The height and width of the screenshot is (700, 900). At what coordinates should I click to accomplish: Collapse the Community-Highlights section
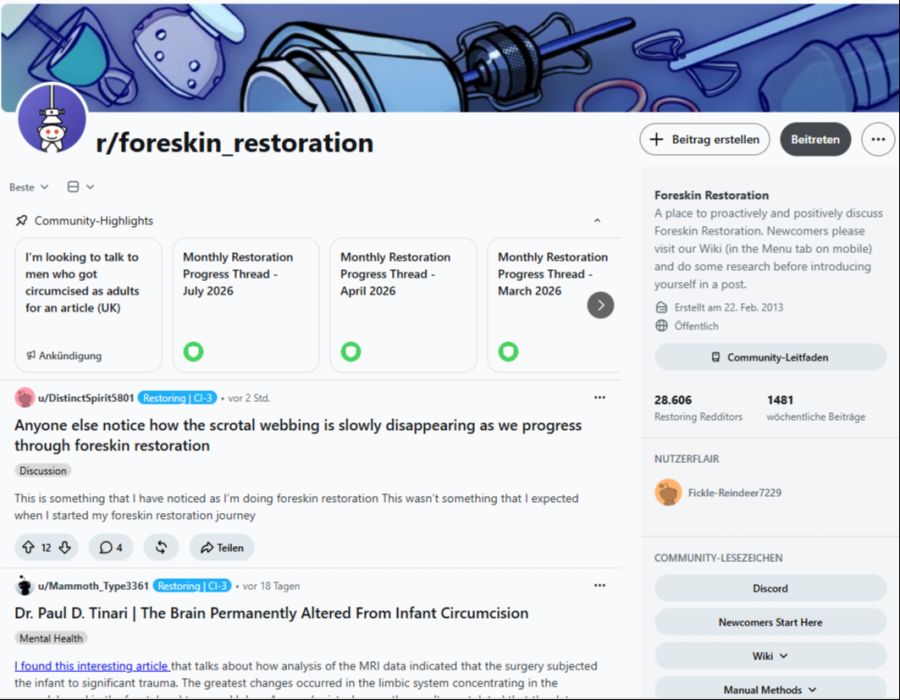(x=597, y=221)
